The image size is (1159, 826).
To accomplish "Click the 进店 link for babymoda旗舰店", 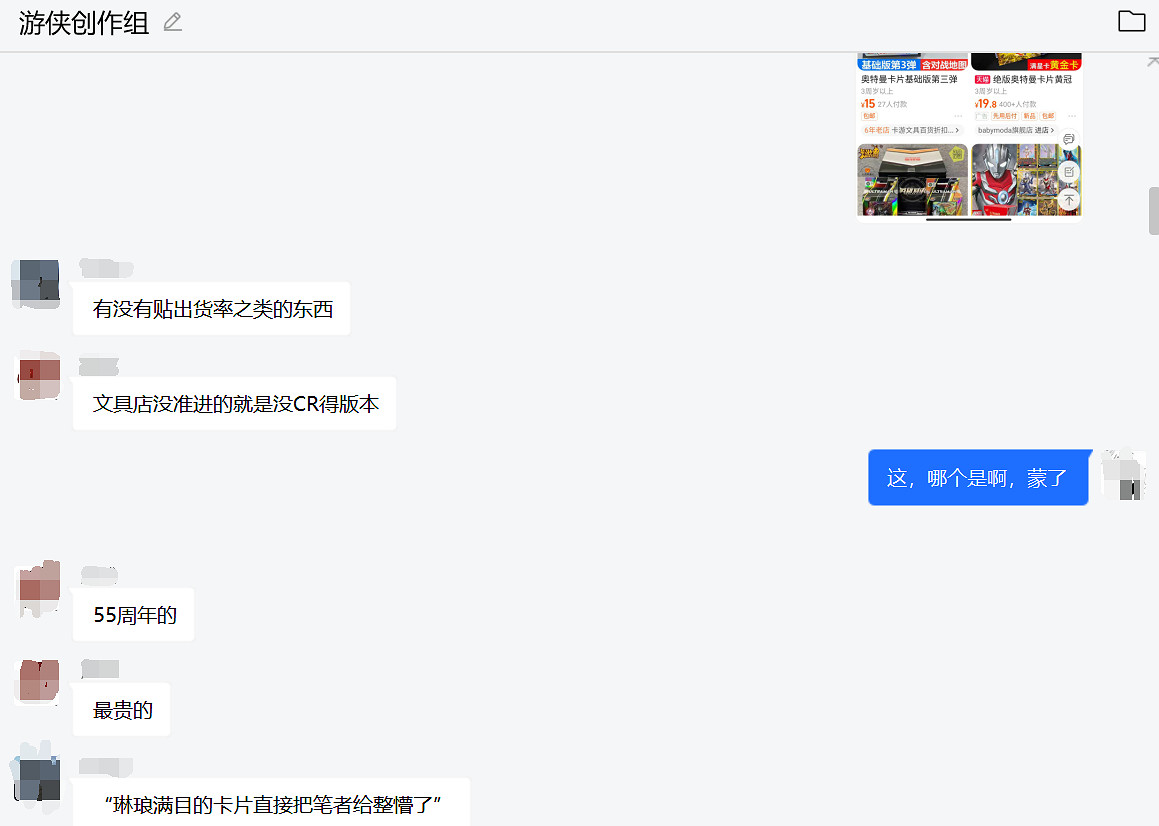I will tap(1040, 130).
